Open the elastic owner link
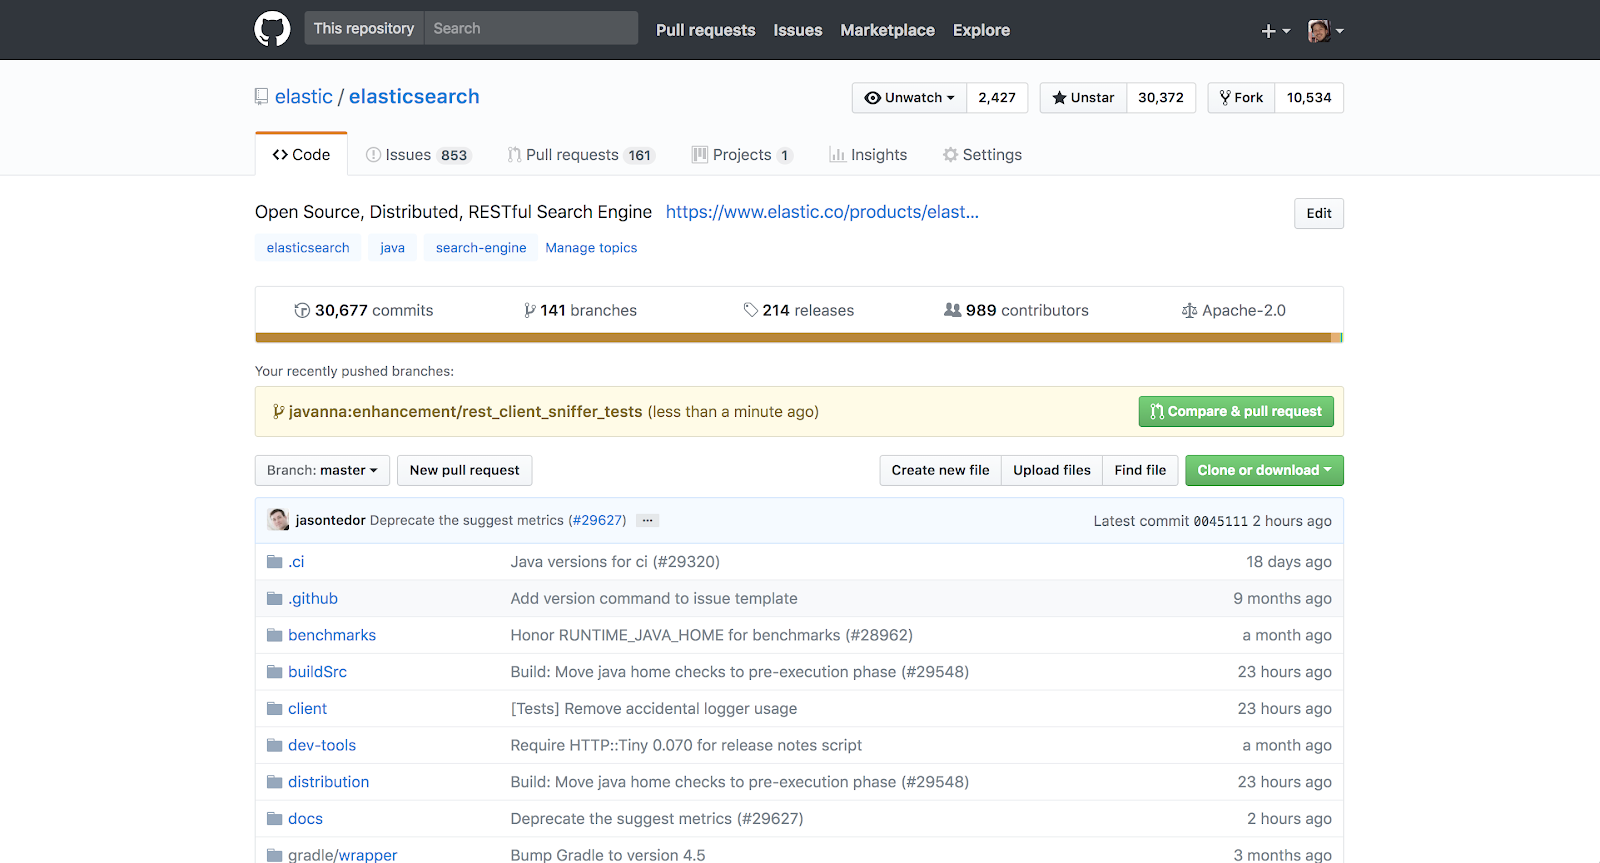 coord(304,97)
